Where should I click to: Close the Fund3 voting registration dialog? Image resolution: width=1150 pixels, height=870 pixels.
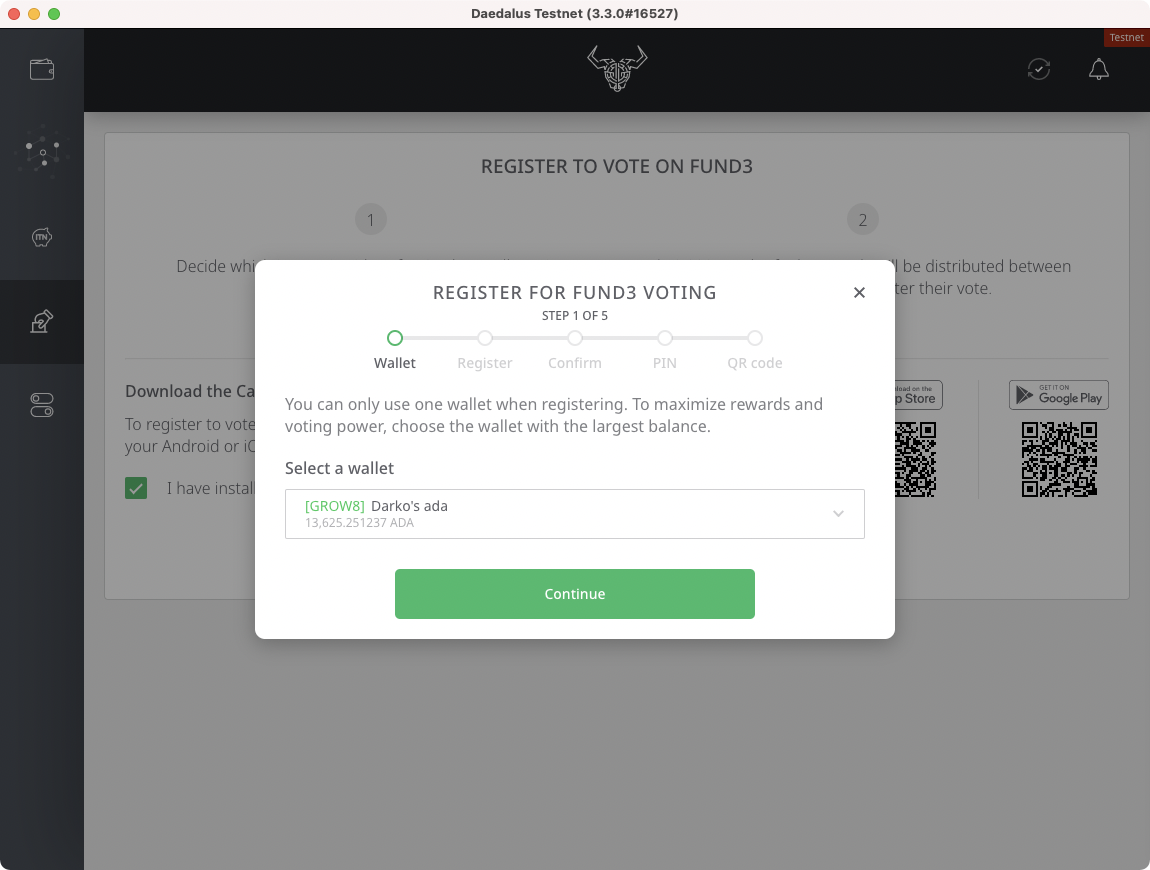tap(860, 293)
